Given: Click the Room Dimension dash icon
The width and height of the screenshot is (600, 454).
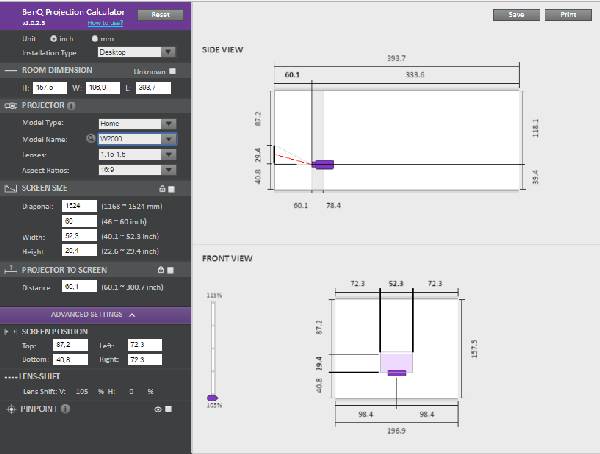Looking at the screenshot, I should pos(10,70).
